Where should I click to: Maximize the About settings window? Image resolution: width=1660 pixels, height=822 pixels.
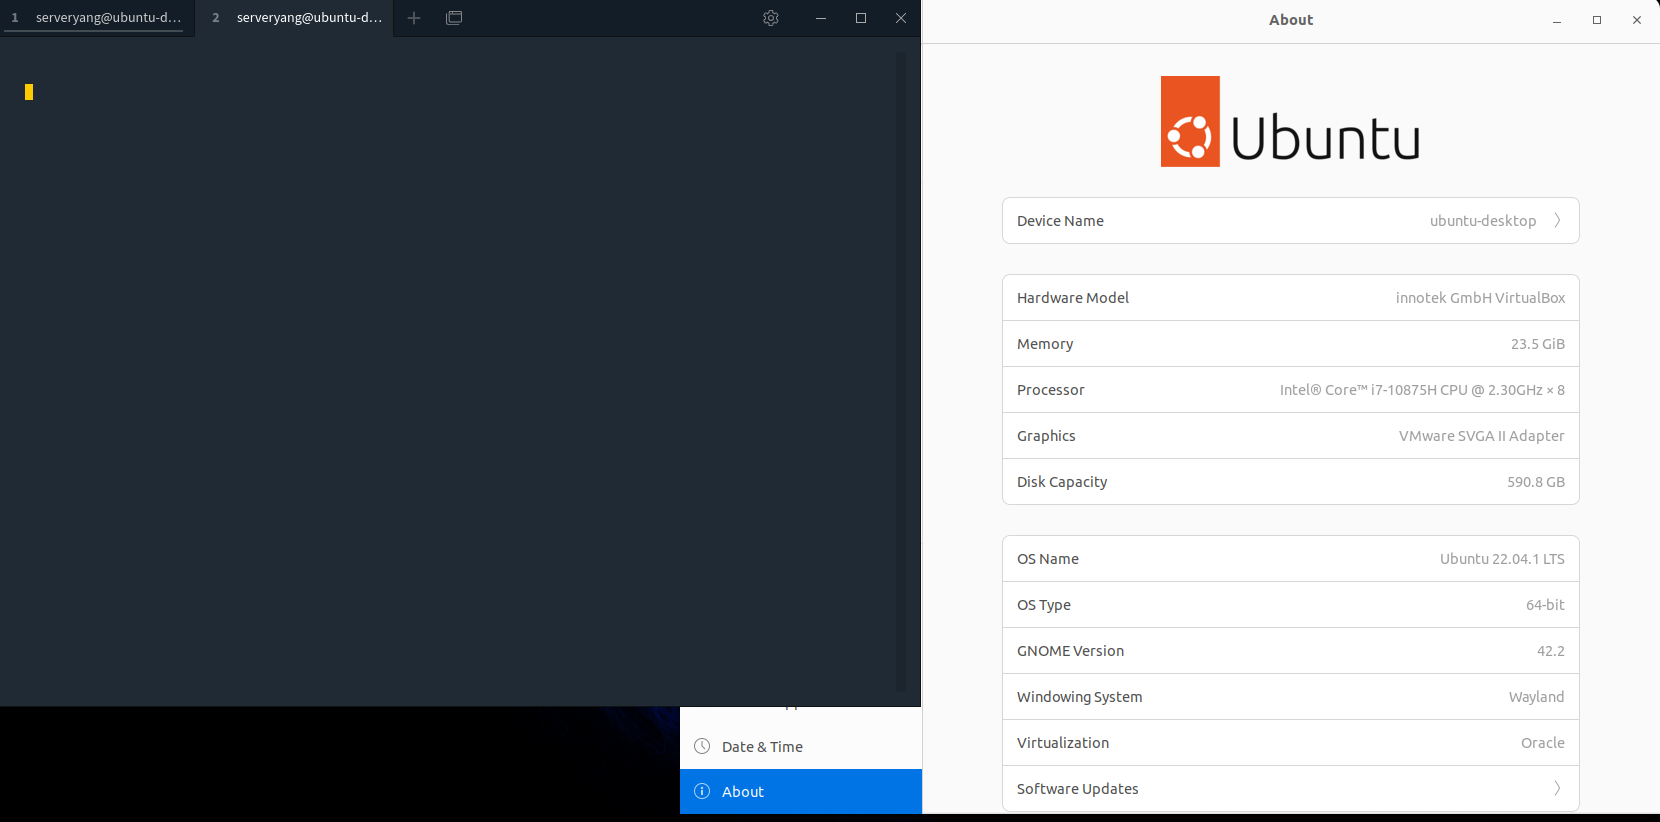1597,20
